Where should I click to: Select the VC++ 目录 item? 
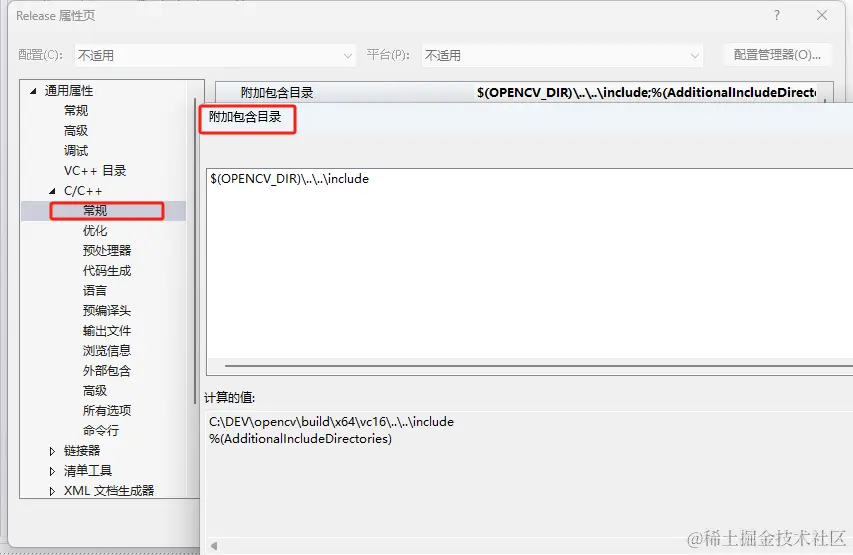point(95,171)
